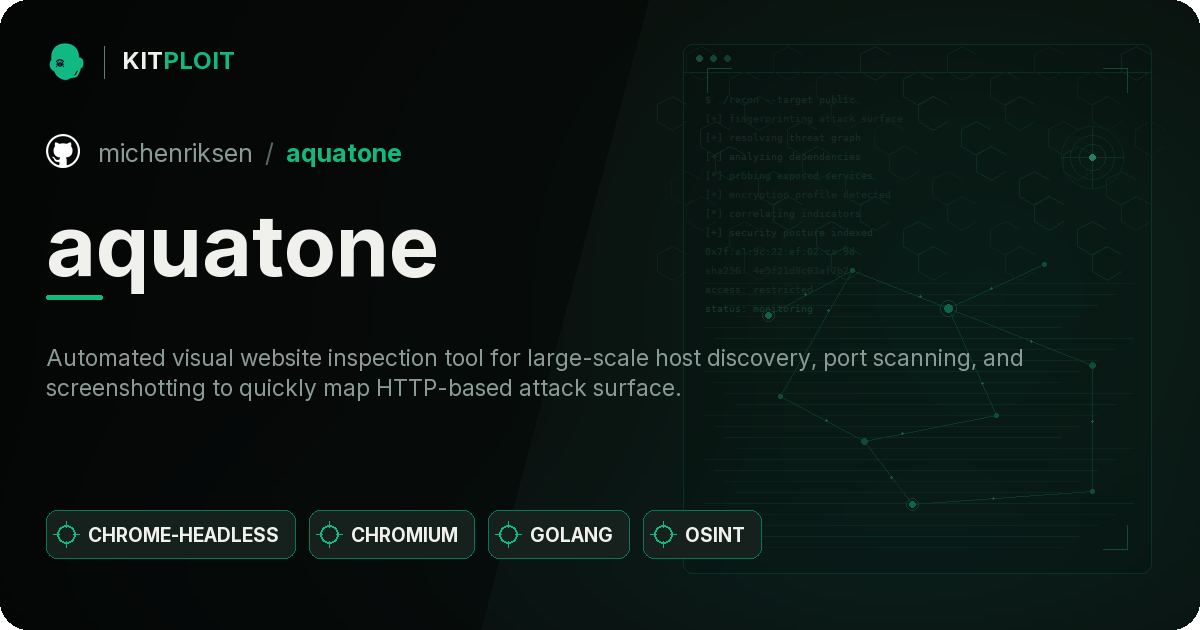Image resolution: width=1200 pixels, height=630 pixels.
Task: Click the KitPloit mascot logo icon
Action: [66, 61]
